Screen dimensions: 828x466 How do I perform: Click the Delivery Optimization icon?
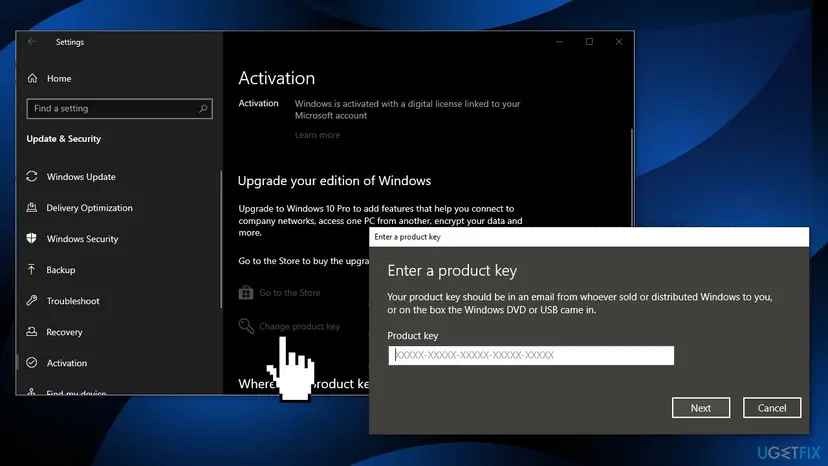click(x=32, y=208)
